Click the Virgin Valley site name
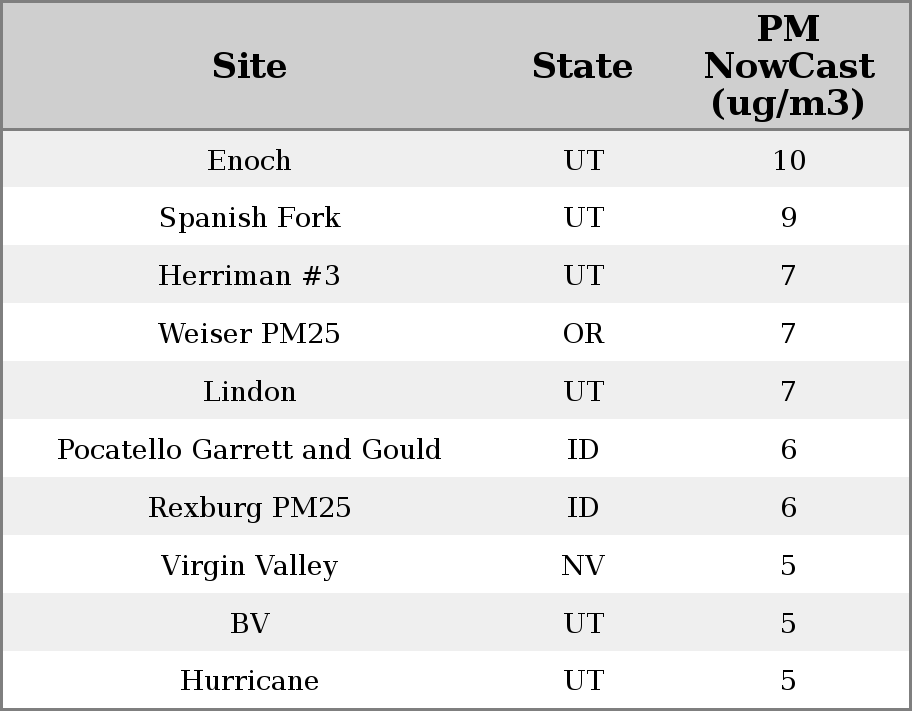 coord(249,566)
